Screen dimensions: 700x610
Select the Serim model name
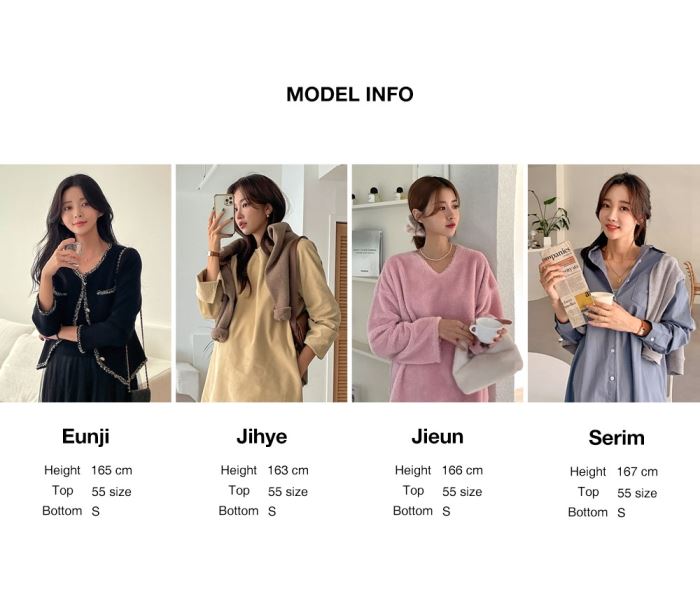click(617, 438)
